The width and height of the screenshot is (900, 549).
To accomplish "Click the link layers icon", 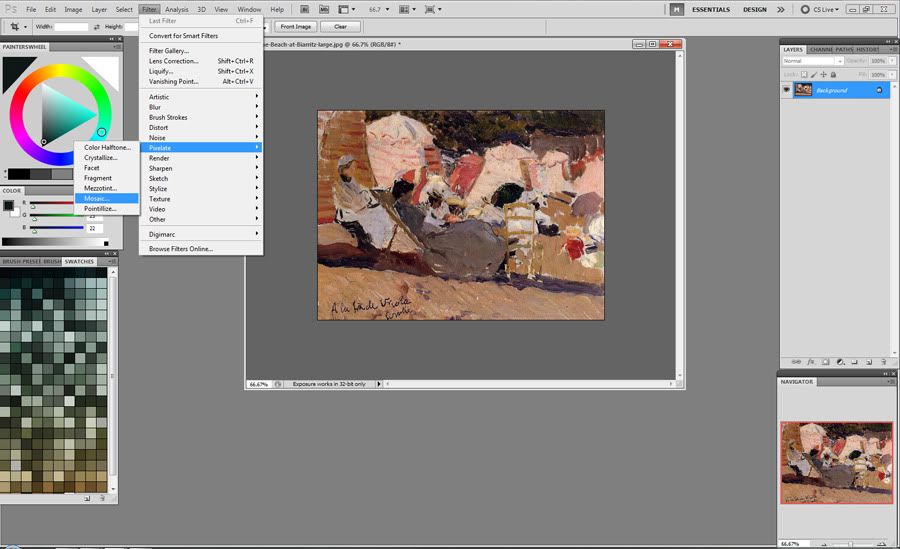I will [x=796, y=362].
